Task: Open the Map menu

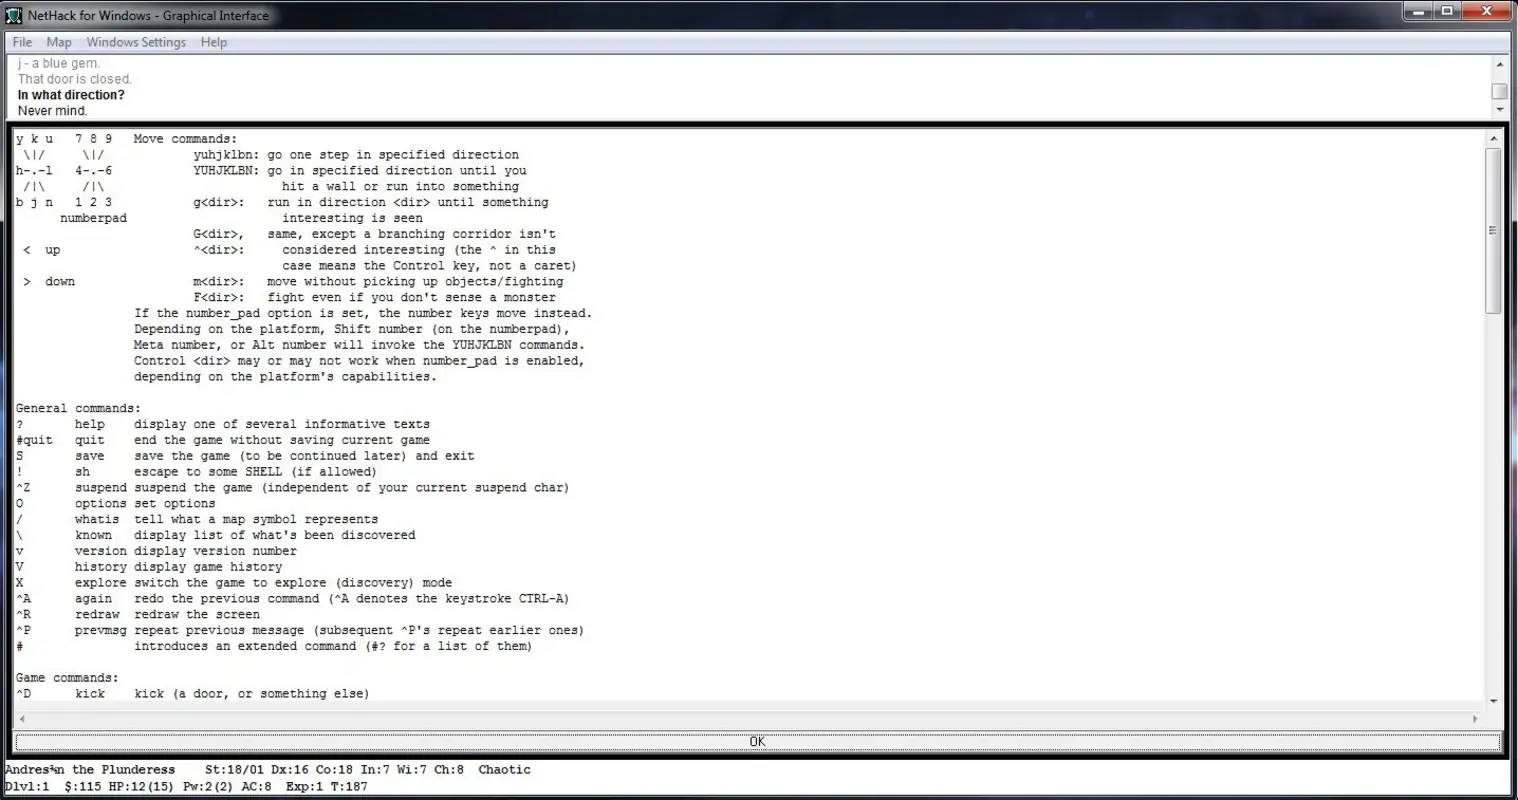Action: (58, 42)
